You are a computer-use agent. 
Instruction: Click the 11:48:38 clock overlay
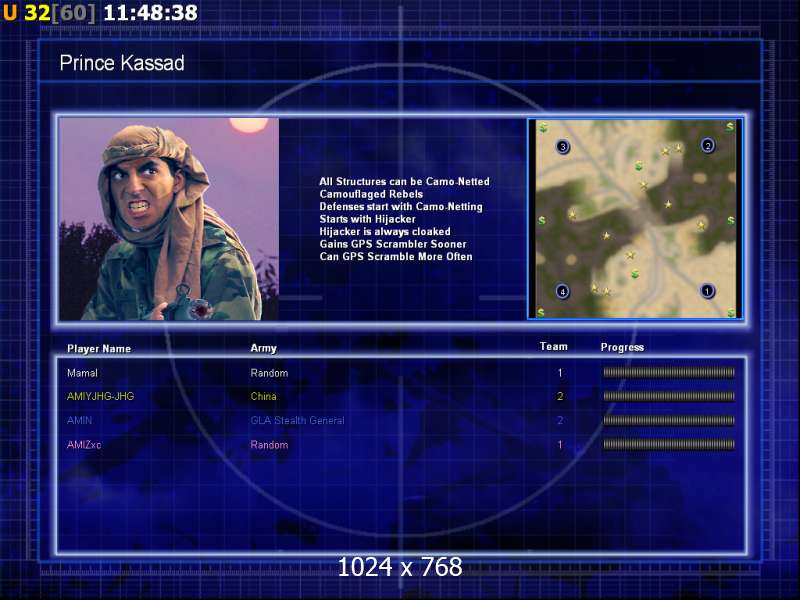coord(150,13)
